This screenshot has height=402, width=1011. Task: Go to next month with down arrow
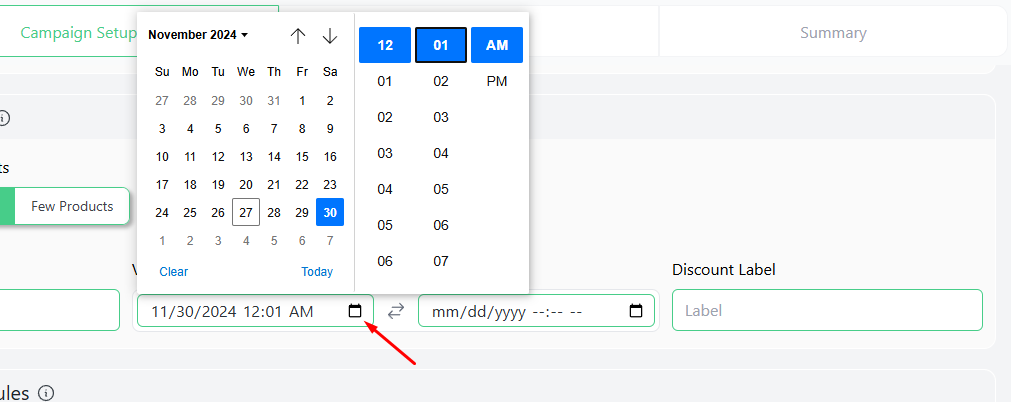coord(329,35)
